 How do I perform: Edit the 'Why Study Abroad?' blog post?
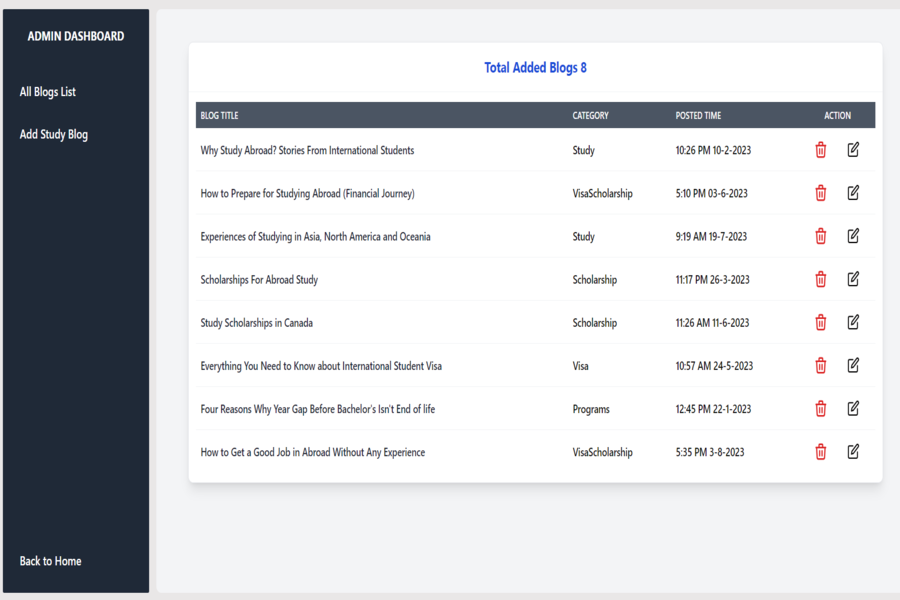click(853, 150)
